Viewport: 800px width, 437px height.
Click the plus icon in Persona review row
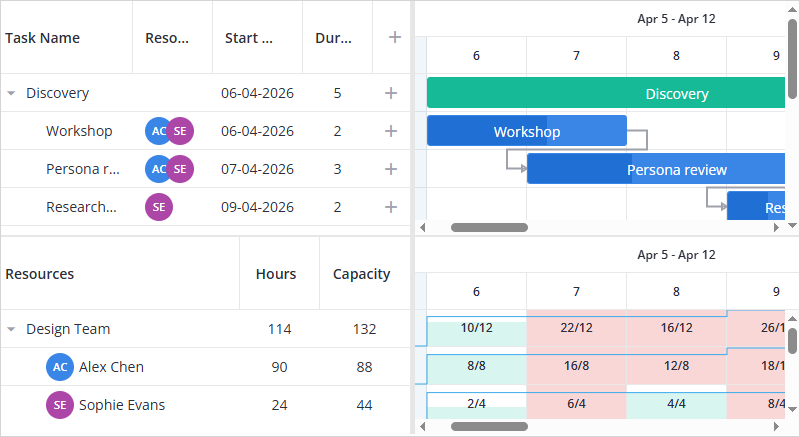(x=391, y=169)
